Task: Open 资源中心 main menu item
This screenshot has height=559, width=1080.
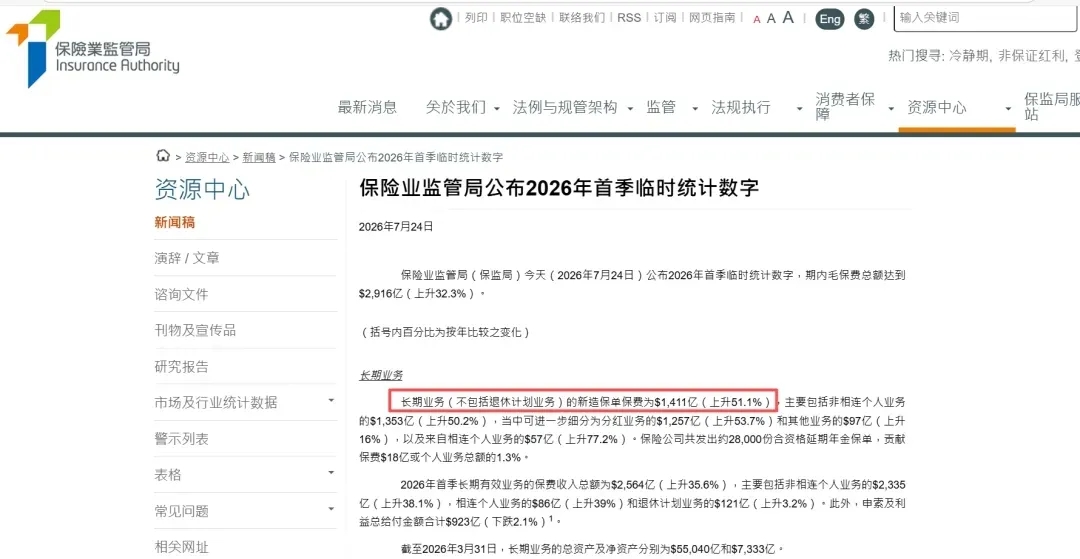Action: (937, 107)
